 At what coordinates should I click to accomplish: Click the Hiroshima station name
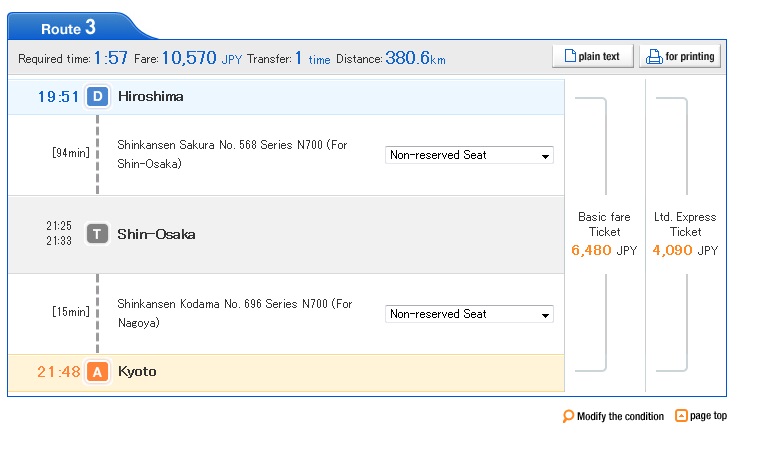(150, 96)
